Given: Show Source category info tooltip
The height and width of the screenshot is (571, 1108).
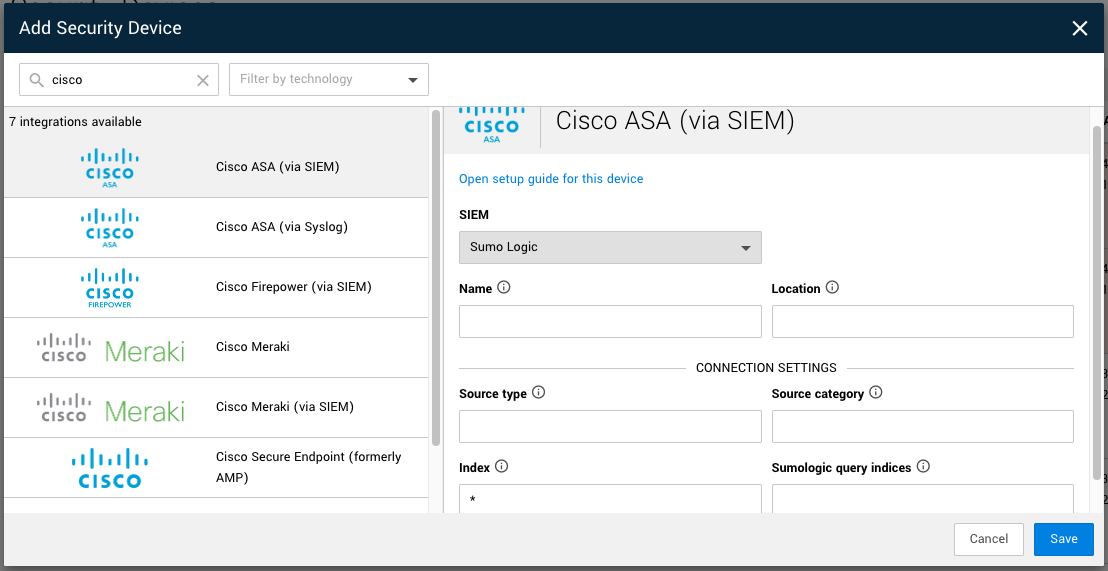Looking at the screenshot, I should coord(876,392).
